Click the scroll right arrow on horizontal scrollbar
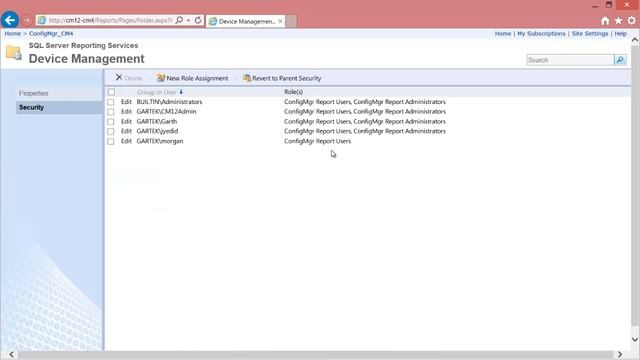 (x=620, y=354)
